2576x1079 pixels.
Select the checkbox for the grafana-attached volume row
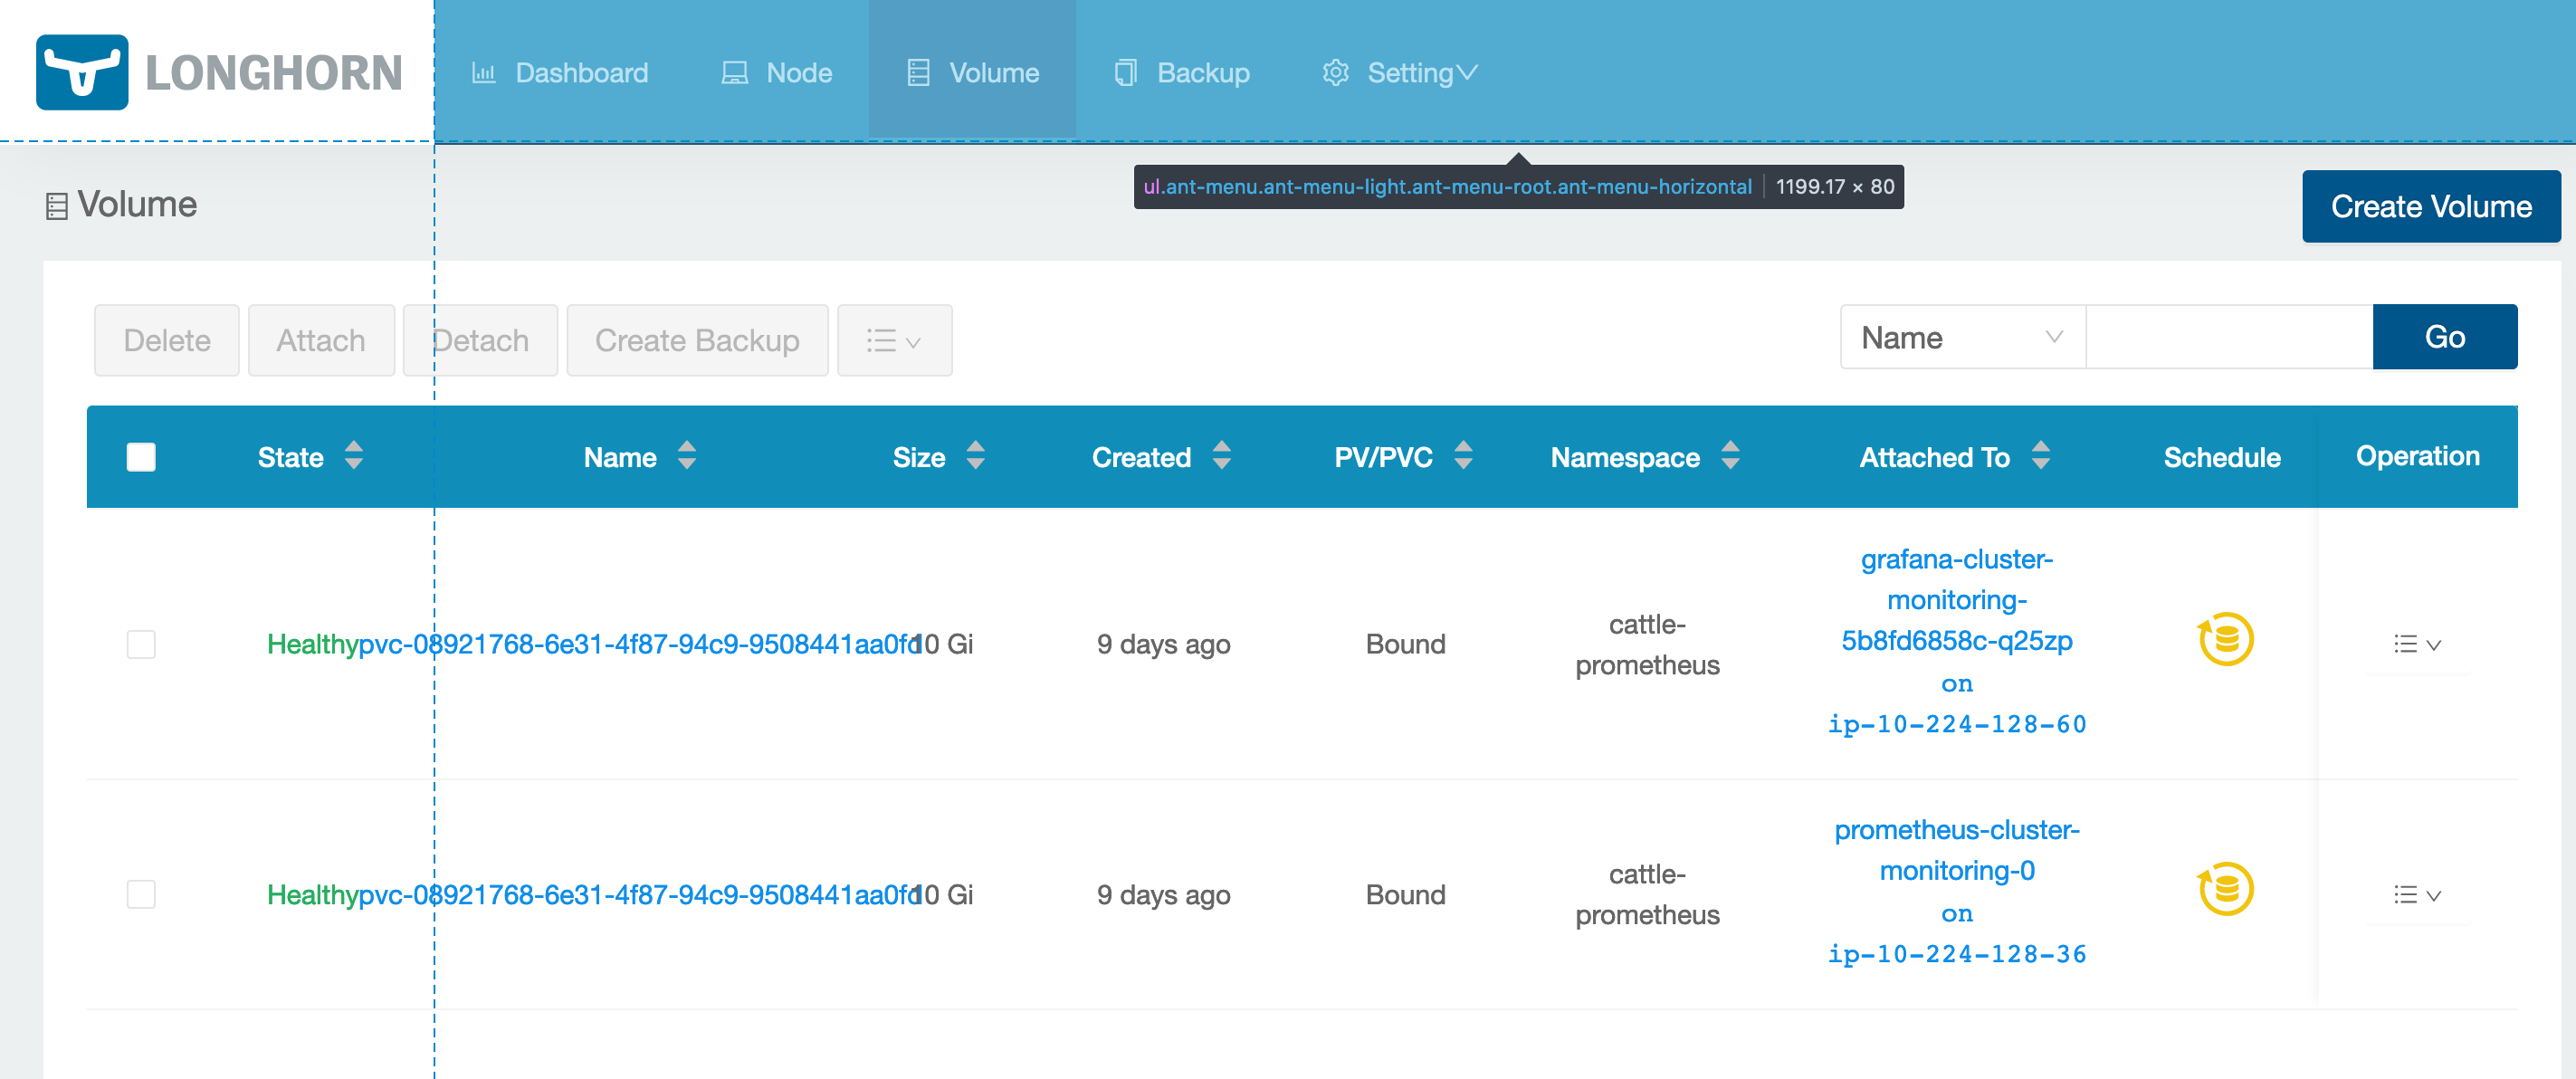tap(141, 644)
